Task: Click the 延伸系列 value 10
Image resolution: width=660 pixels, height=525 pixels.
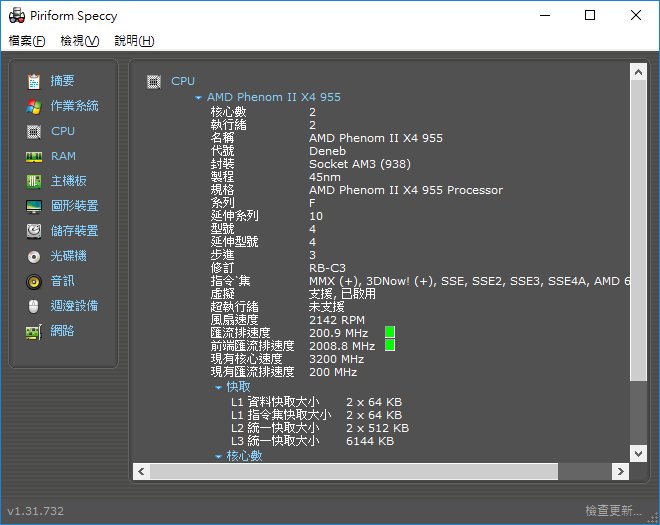Action: 316,216
